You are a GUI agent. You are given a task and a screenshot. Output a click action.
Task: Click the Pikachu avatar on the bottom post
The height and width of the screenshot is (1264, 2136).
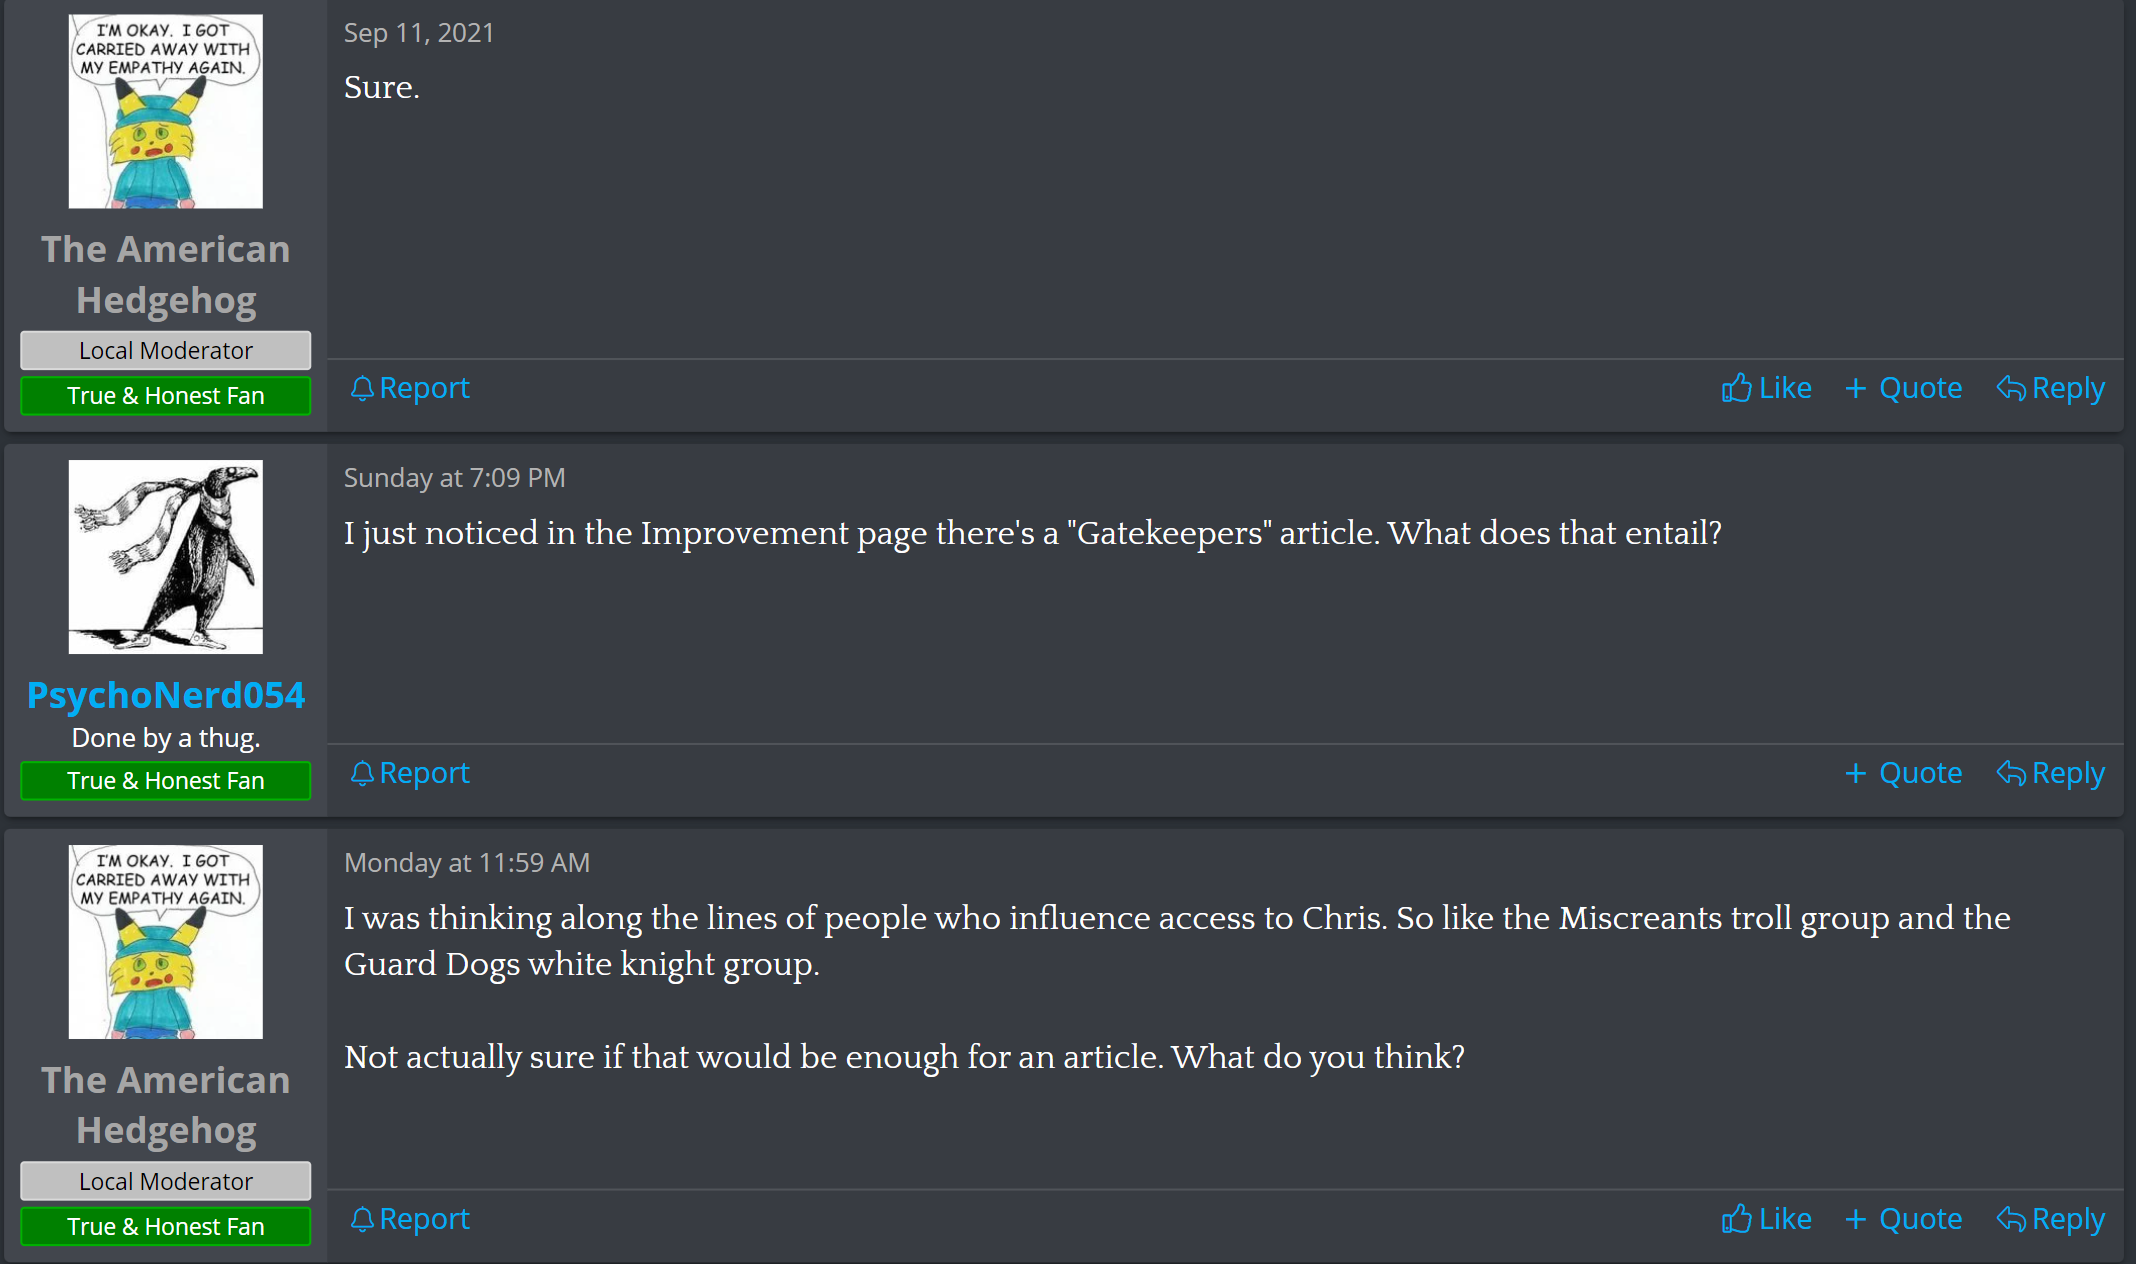coord(166,942)
